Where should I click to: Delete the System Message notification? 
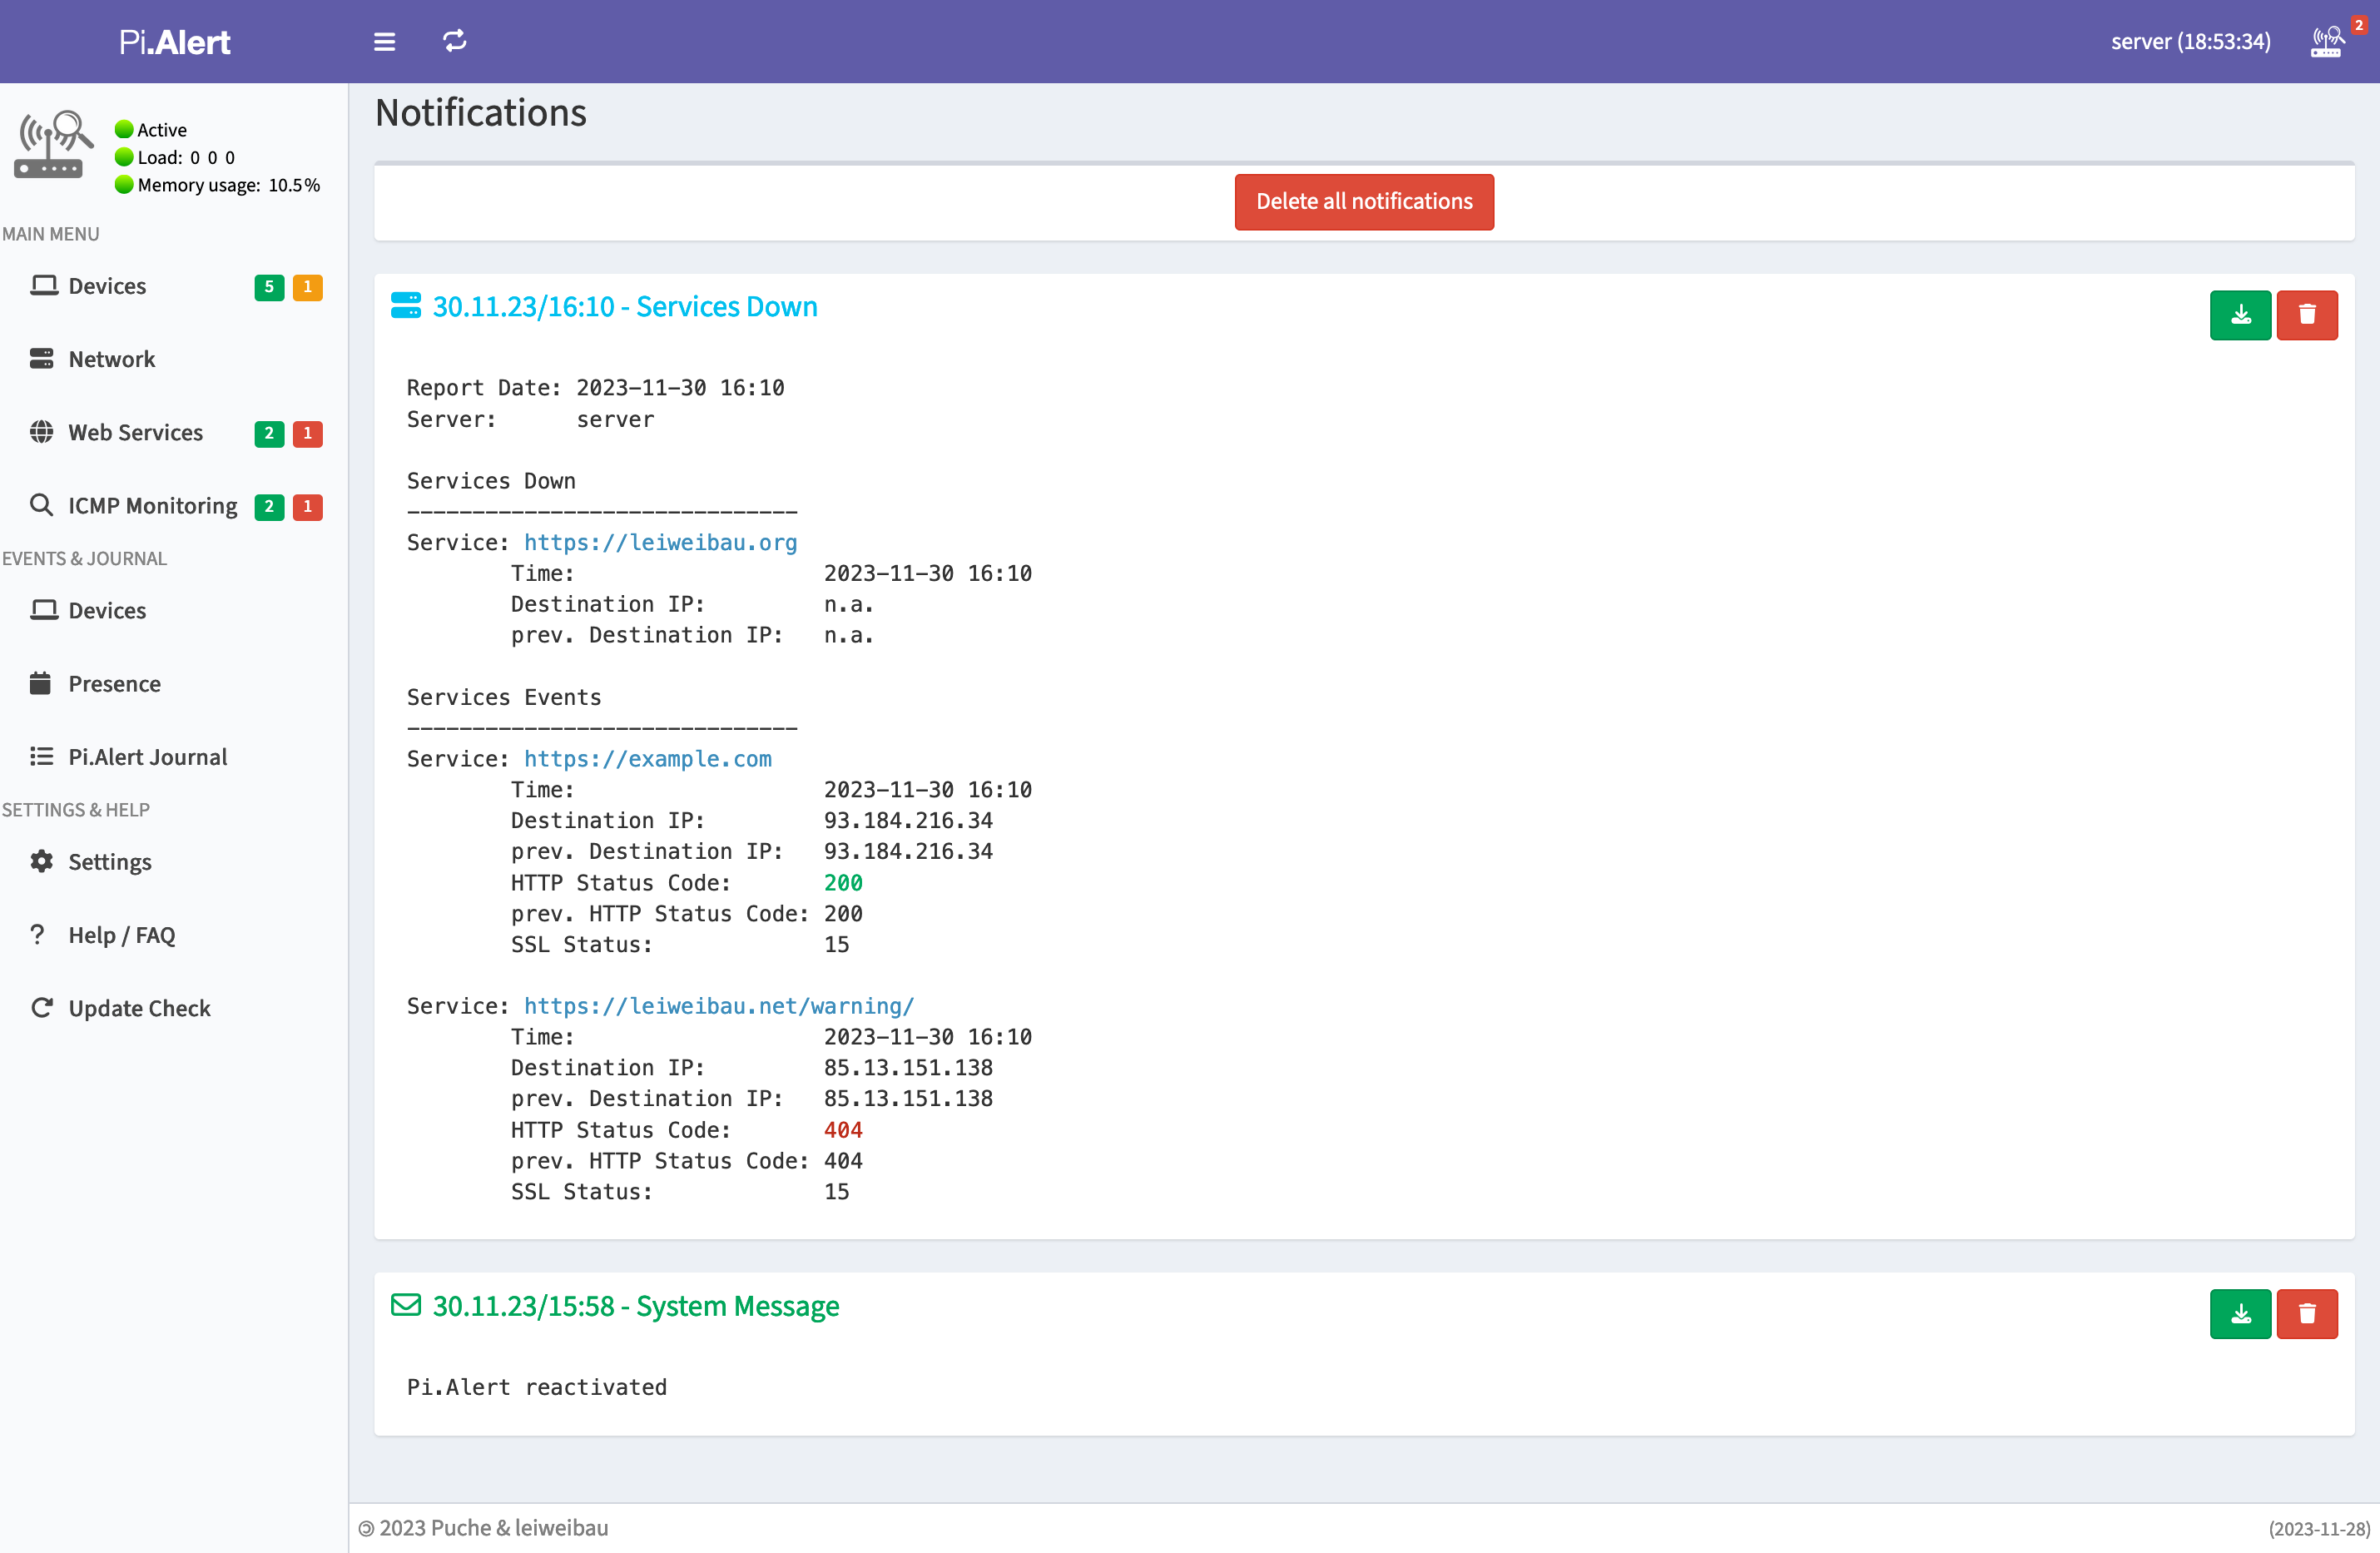[2306, 1314]
